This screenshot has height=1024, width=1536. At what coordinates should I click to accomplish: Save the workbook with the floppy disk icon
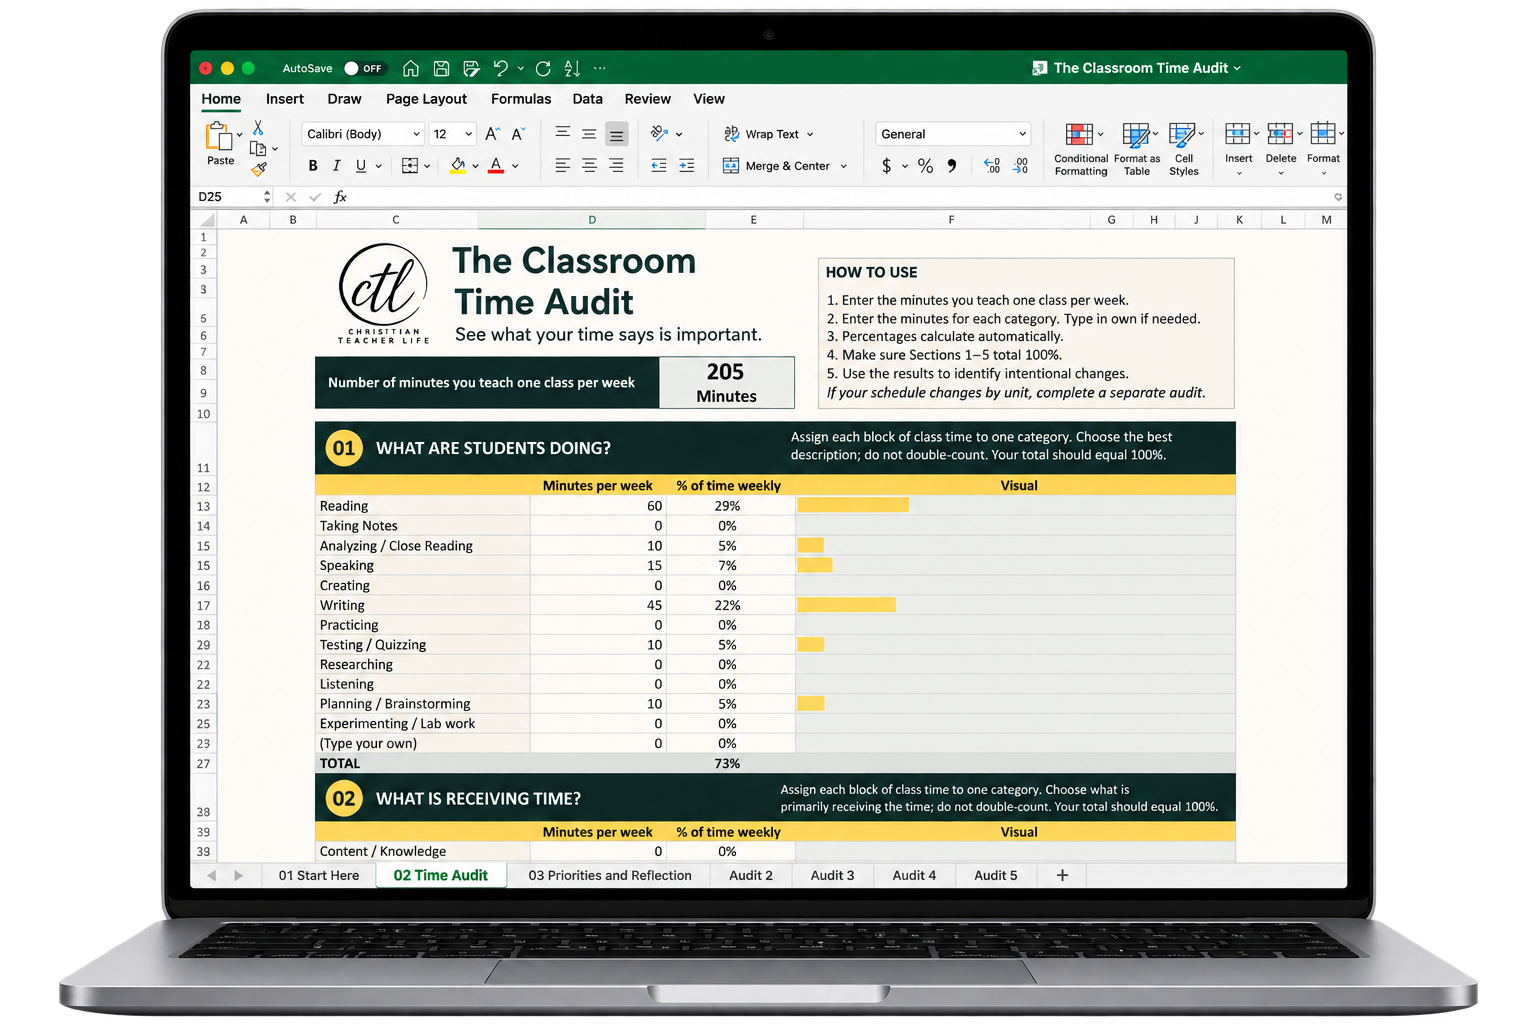(441, 68)
